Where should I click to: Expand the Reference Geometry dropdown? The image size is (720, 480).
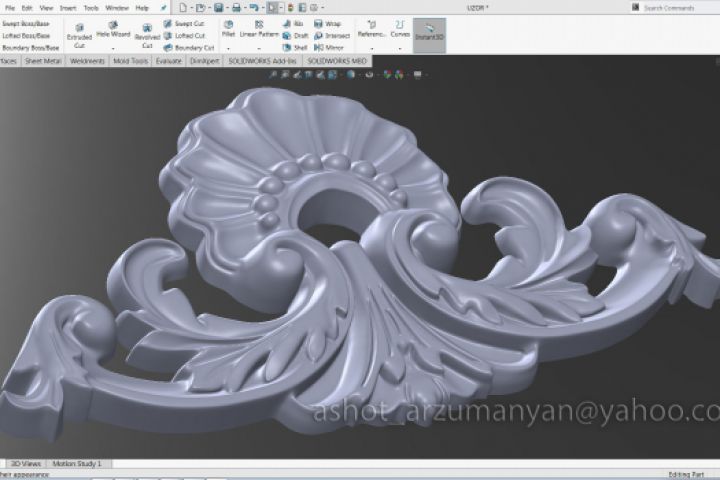click(372, 47)
